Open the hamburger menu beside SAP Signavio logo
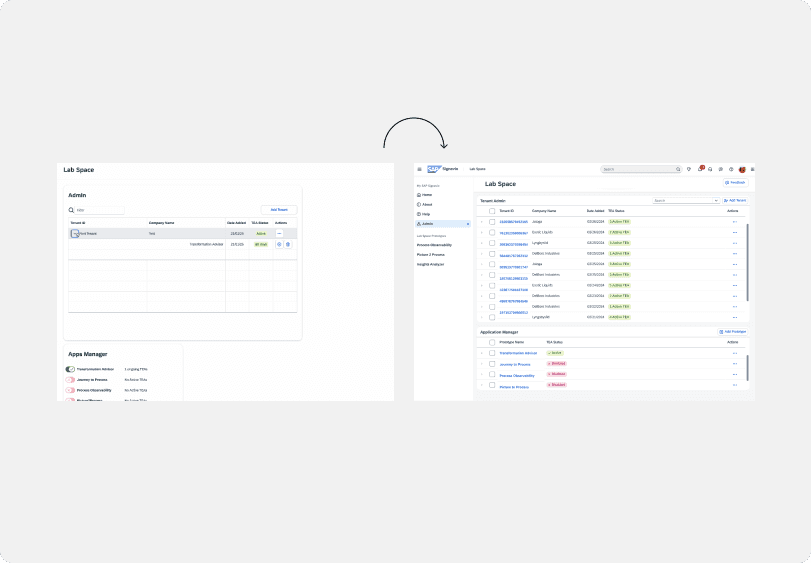 tap(419, 169)
